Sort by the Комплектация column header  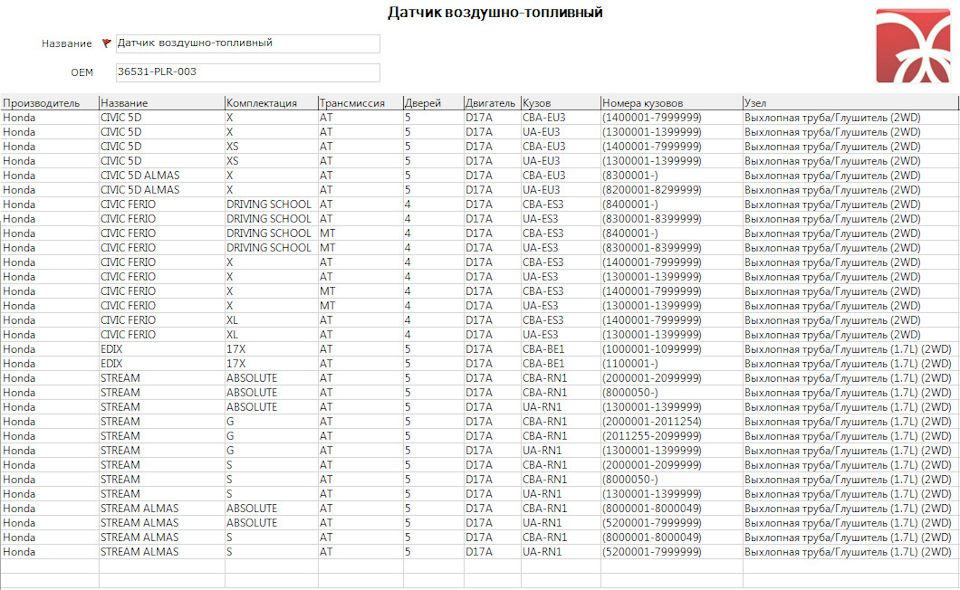coord(271,103)
